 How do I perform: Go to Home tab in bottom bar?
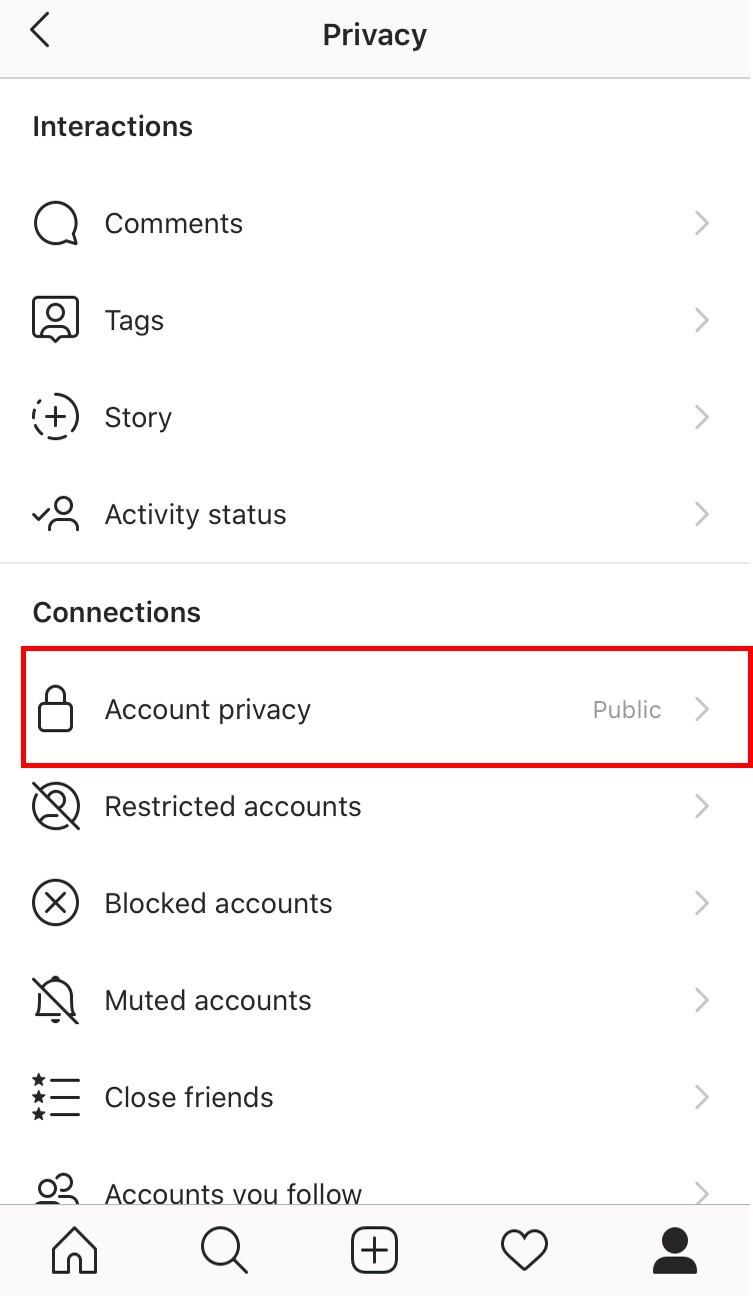(75, 1251)
